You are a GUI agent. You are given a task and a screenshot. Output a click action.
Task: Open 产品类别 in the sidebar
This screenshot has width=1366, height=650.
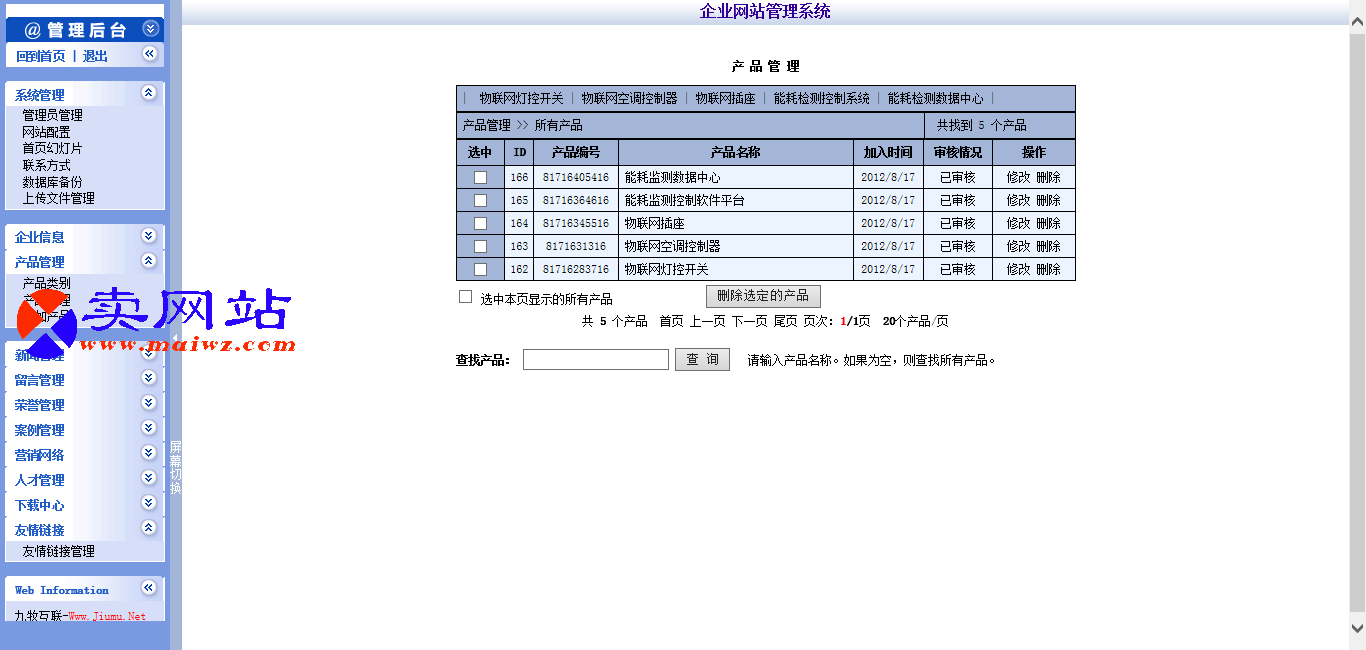pos(46,284)
